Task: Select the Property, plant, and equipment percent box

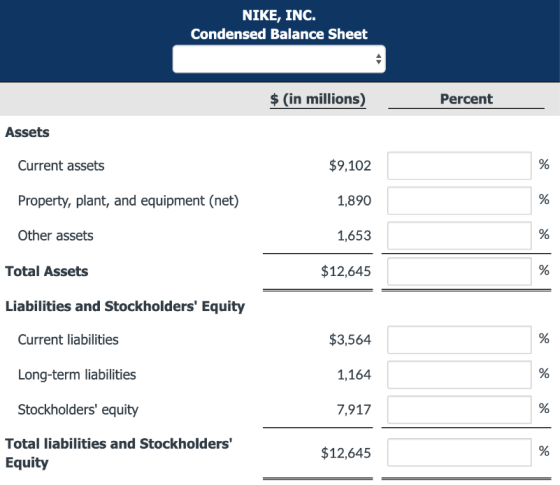Action: point(459,201)
